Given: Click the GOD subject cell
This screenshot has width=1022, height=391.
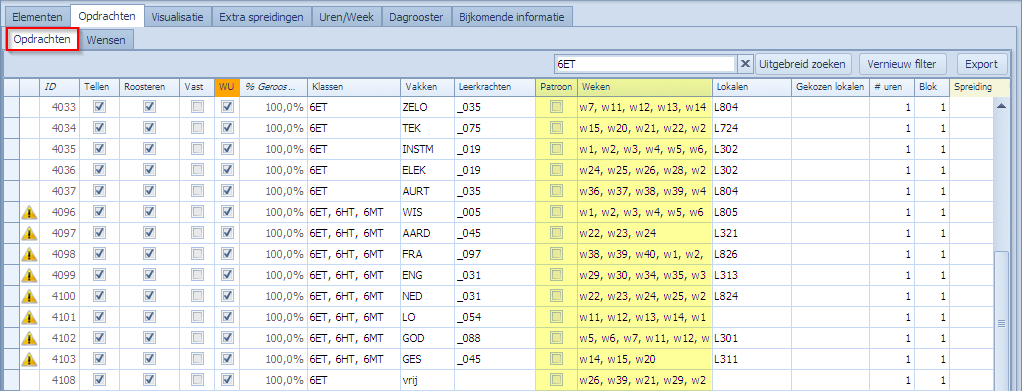Looking at the screenshot, I should 427,338.
